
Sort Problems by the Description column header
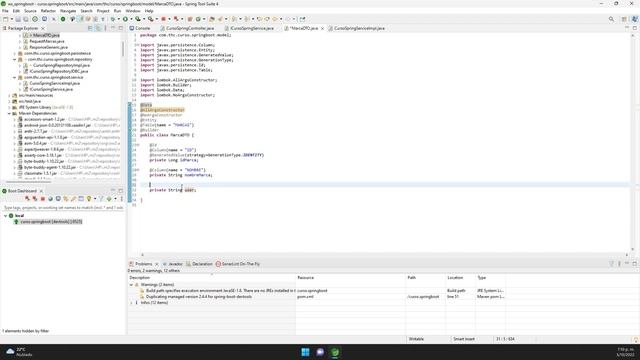pos(211,278)
